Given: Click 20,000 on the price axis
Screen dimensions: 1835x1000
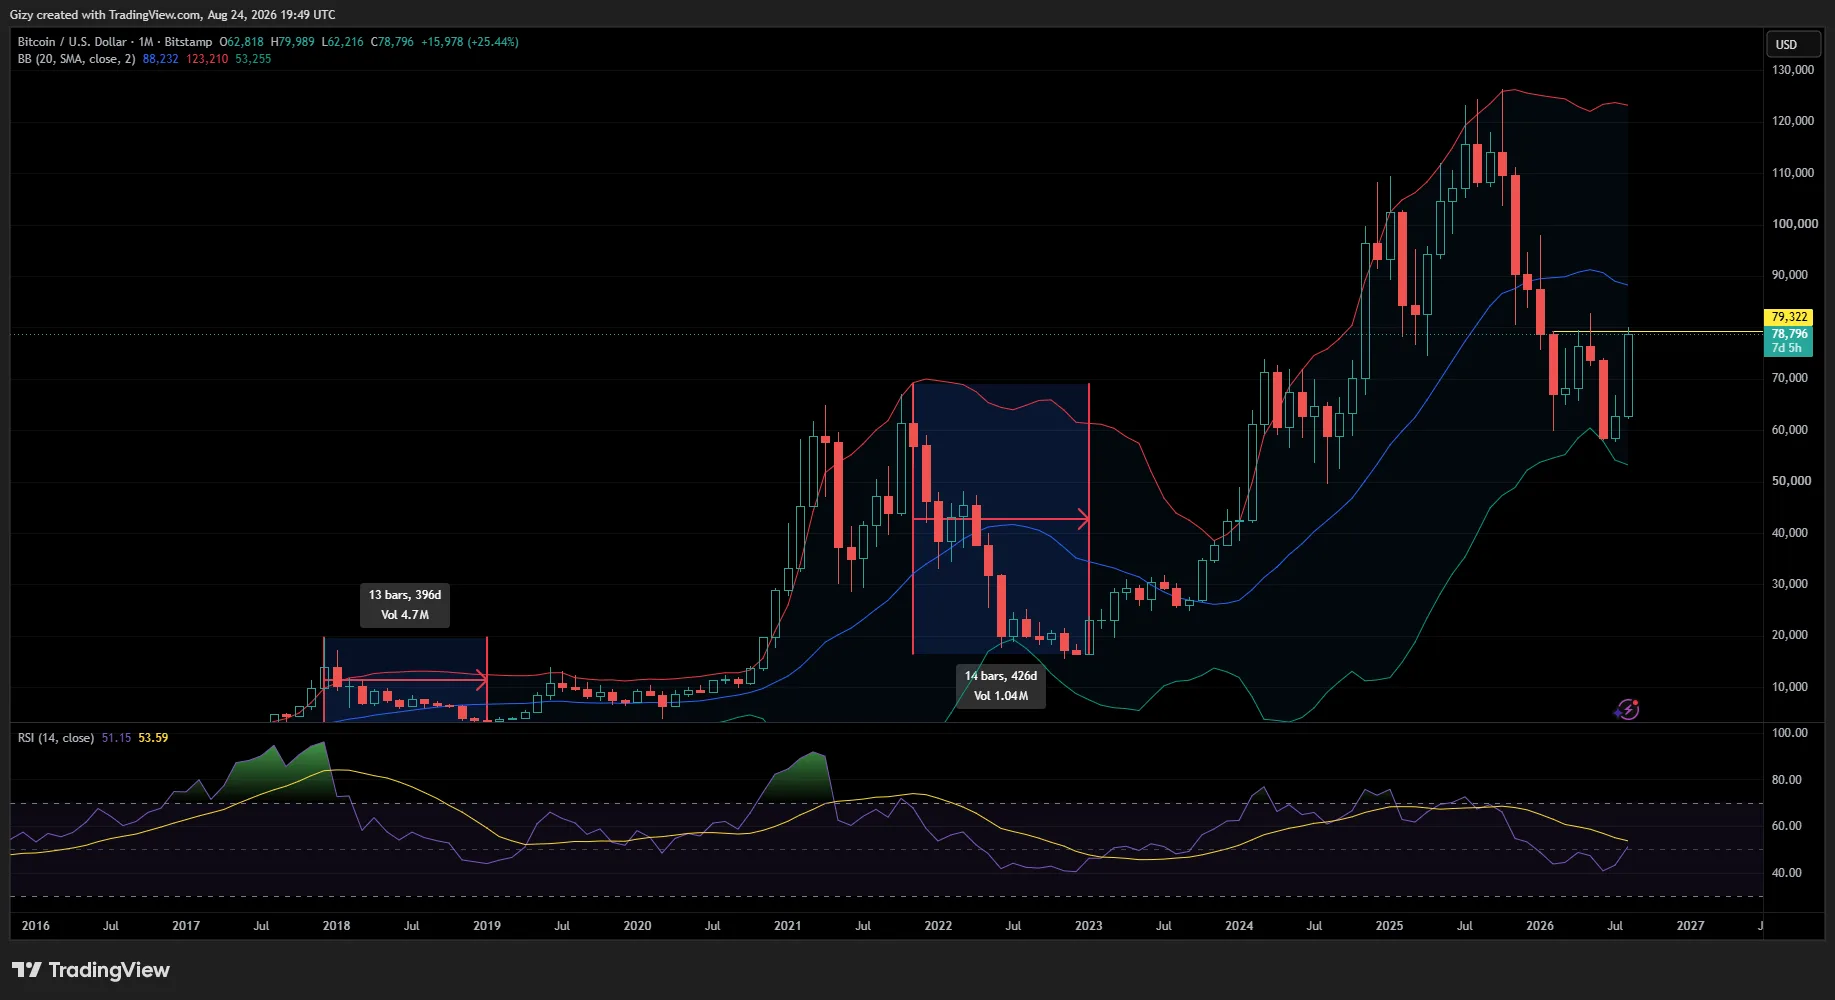Looking at the screenshot, I should tap(1790, 635).
